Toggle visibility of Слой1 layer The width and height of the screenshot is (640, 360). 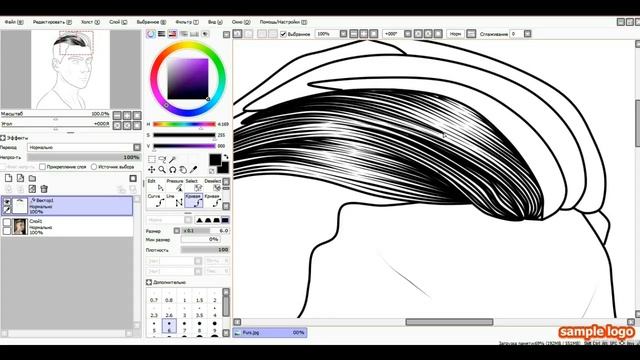pyautogui.click(x=7, y=222)
